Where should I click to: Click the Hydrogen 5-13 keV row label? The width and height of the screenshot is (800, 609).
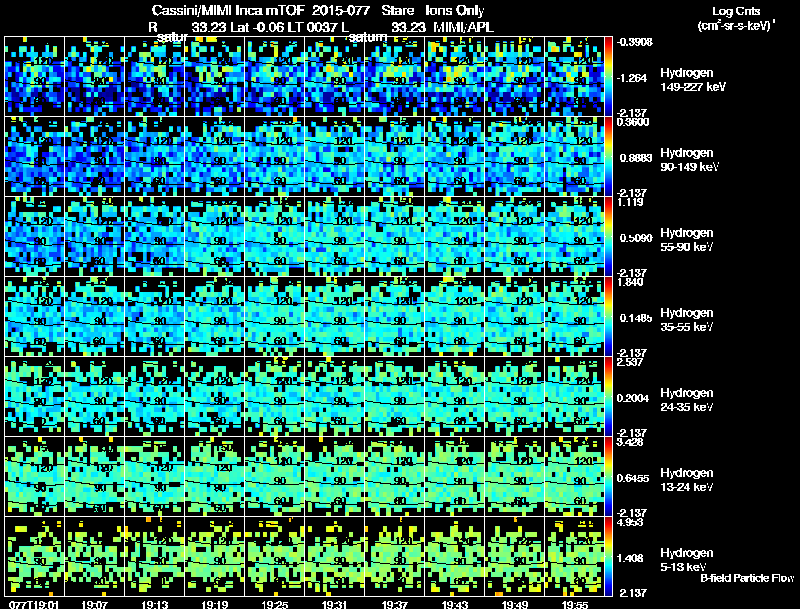[687, 560]
